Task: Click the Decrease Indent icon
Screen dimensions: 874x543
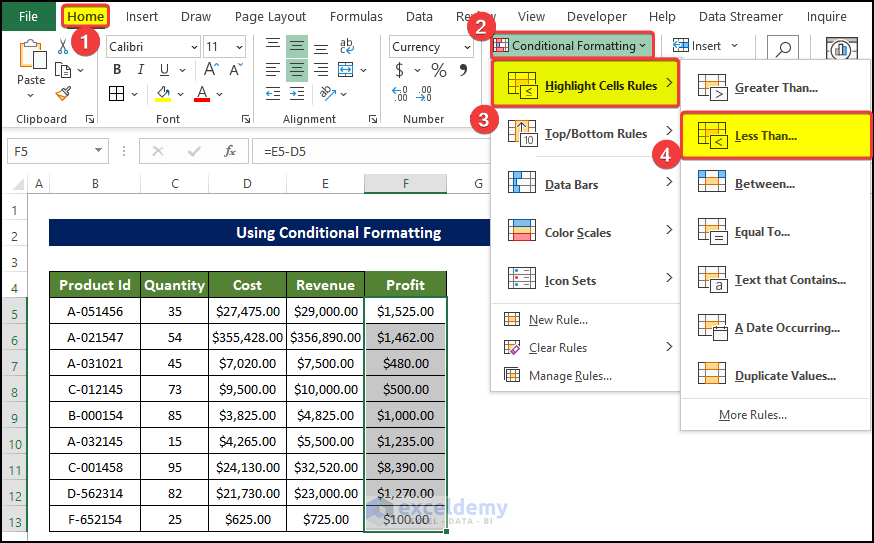Action: (x=273, y=94)
